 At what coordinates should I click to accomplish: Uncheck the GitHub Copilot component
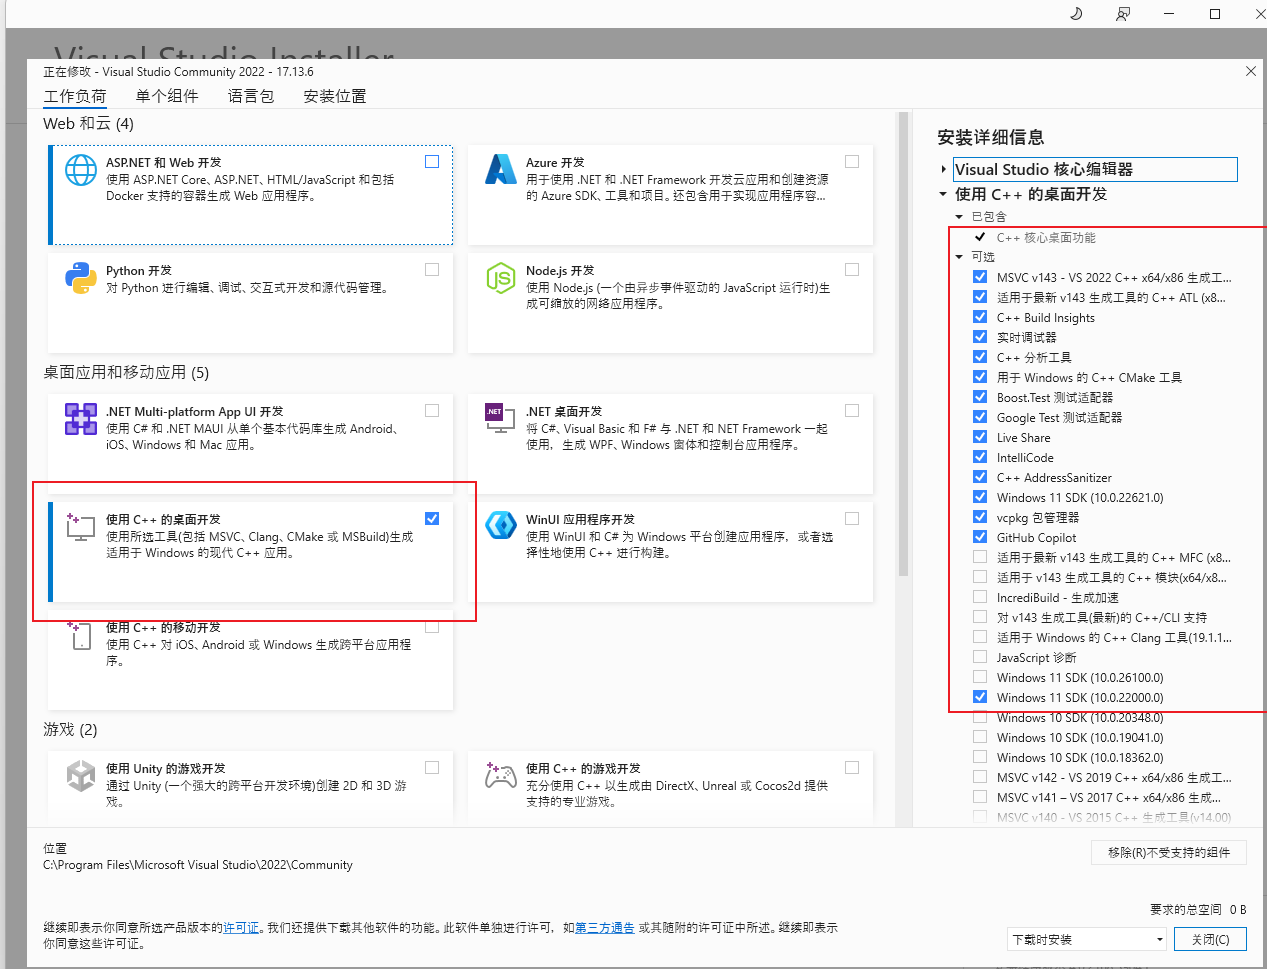click(980, 537)
